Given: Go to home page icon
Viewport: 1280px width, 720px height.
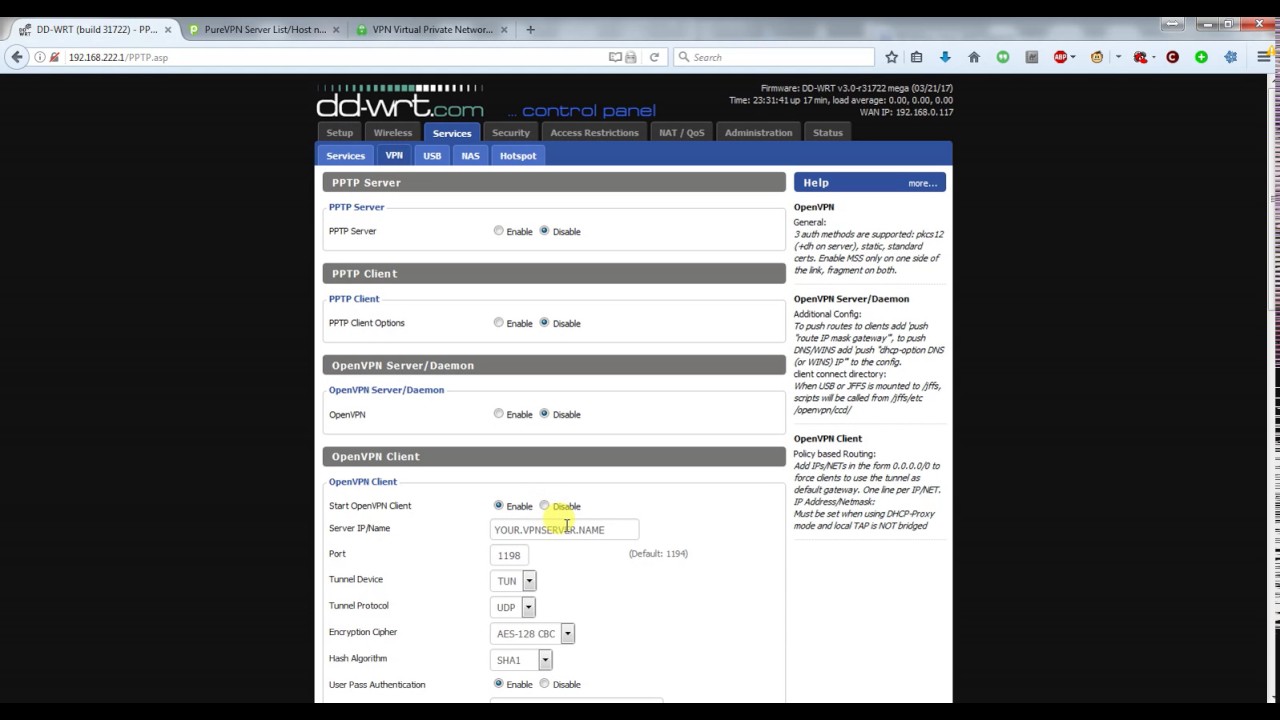Looking at the screenshot, I should click(974, 57).
